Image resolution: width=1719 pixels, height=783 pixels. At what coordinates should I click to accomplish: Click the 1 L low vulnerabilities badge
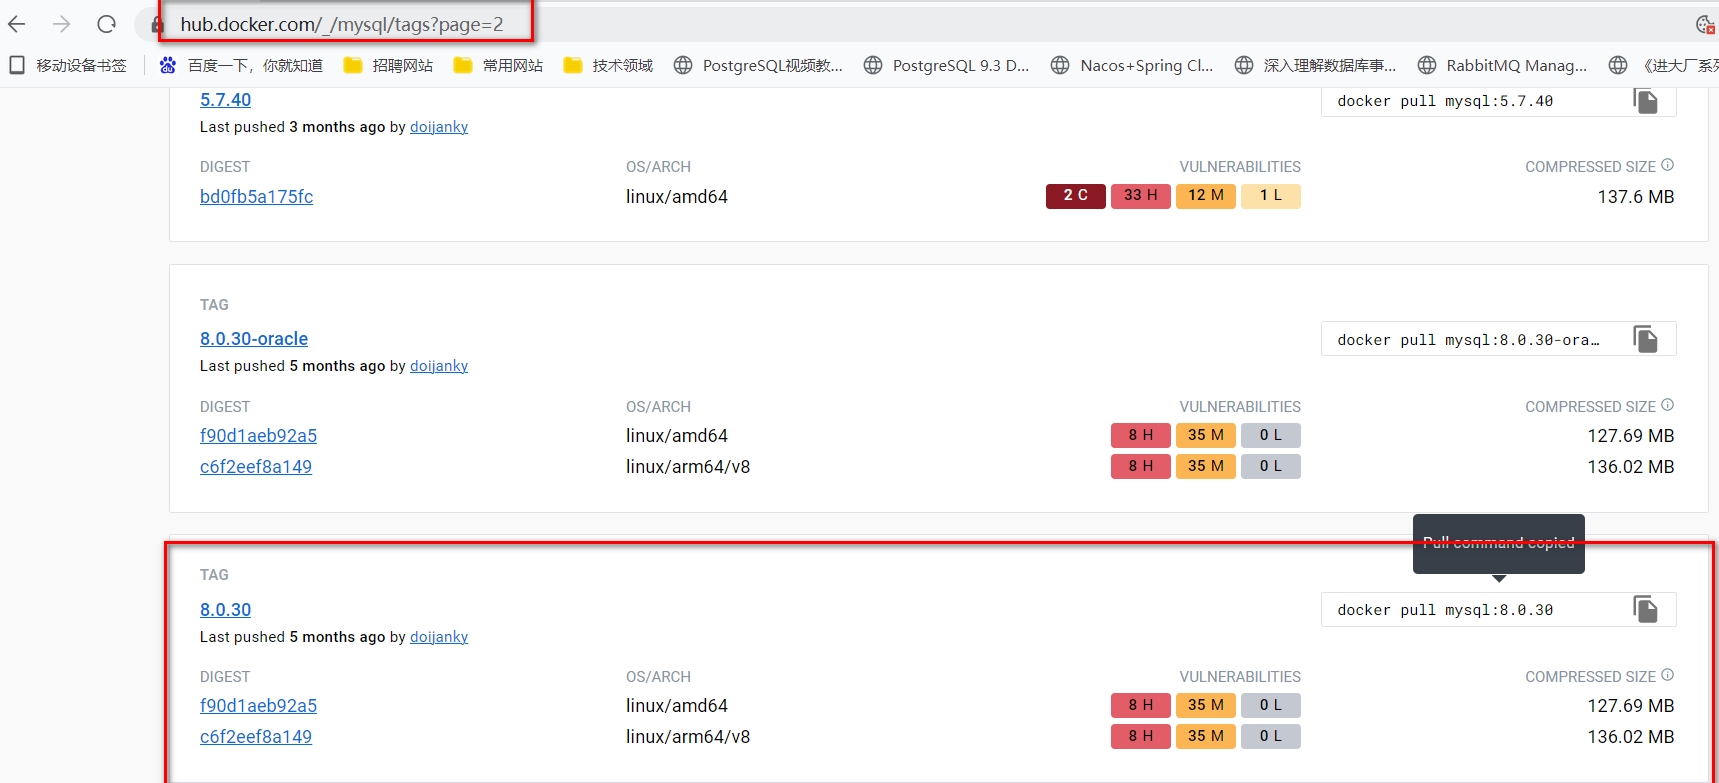[1271, 196]
